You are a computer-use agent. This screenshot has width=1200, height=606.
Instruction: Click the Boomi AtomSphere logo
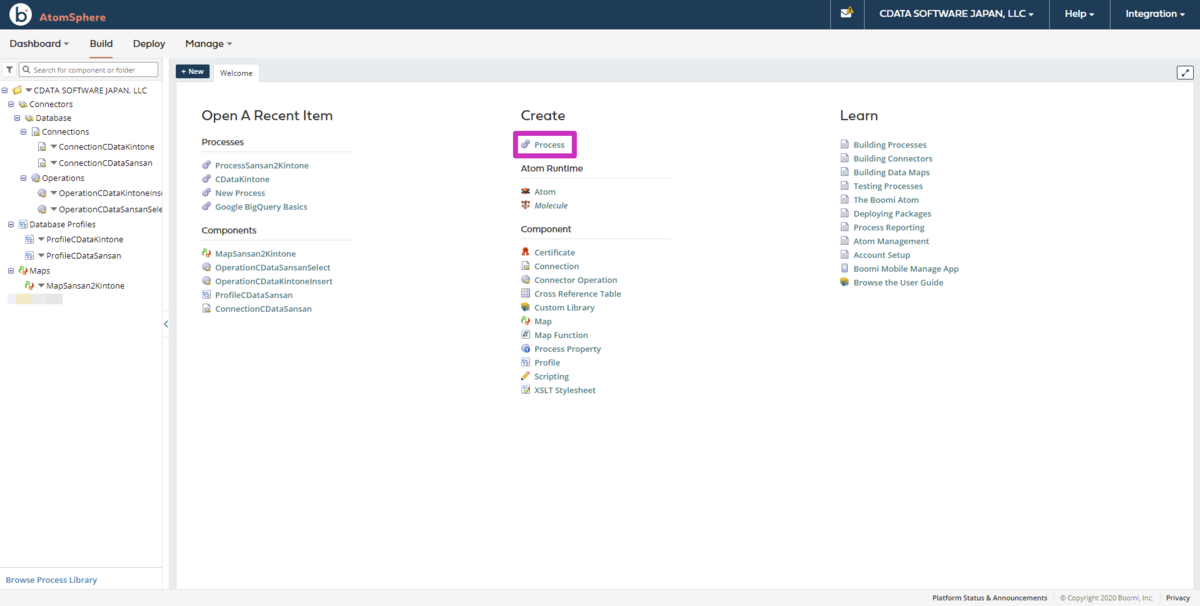(57, 15)
